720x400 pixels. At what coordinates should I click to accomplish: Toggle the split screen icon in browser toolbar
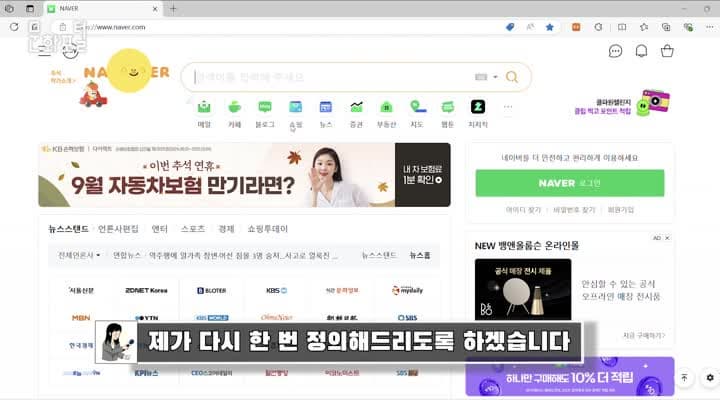click(622, 27)
